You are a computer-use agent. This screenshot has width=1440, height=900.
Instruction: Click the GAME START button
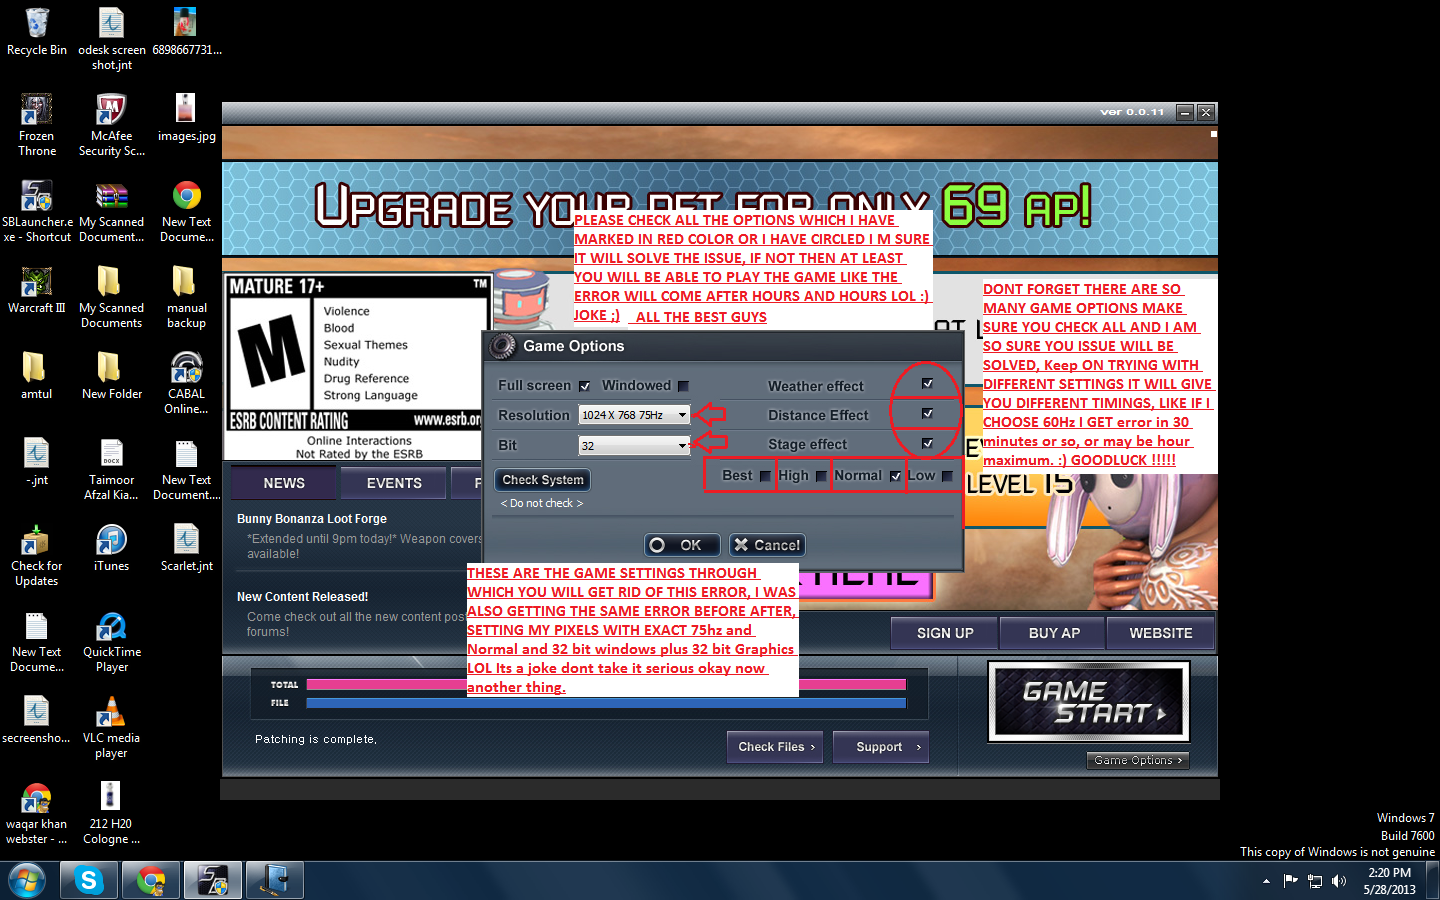tap(1088, 702)
